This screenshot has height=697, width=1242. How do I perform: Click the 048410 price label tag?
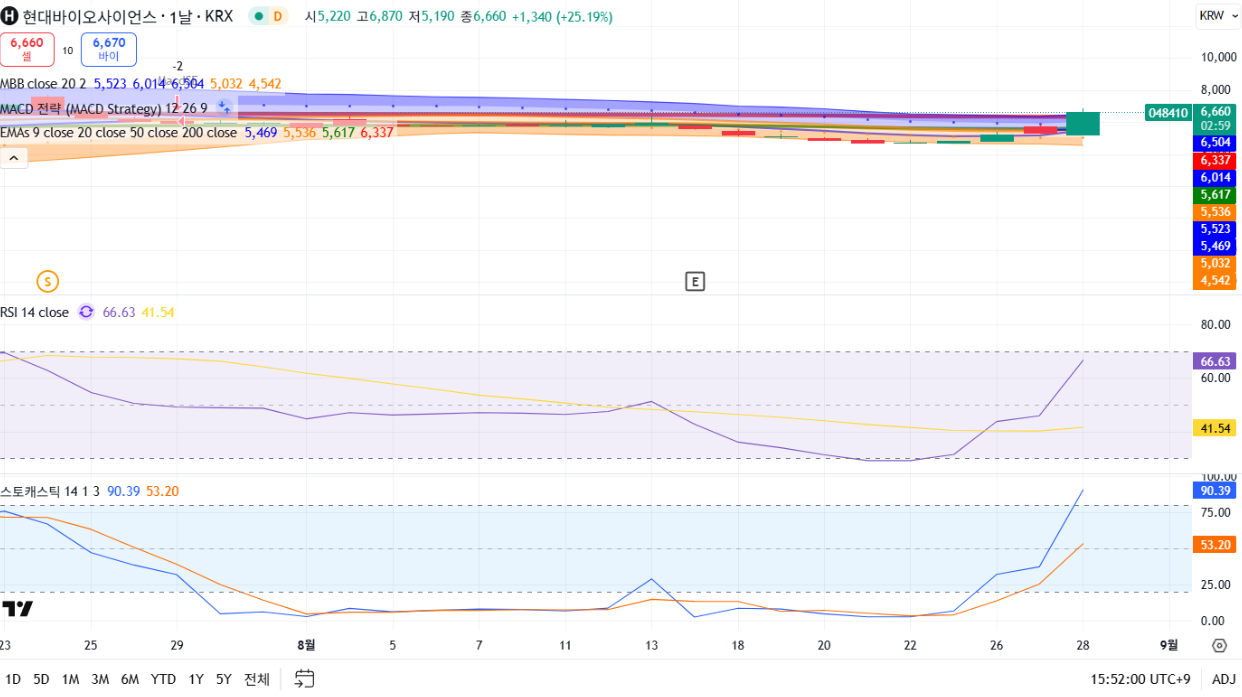1168,113
